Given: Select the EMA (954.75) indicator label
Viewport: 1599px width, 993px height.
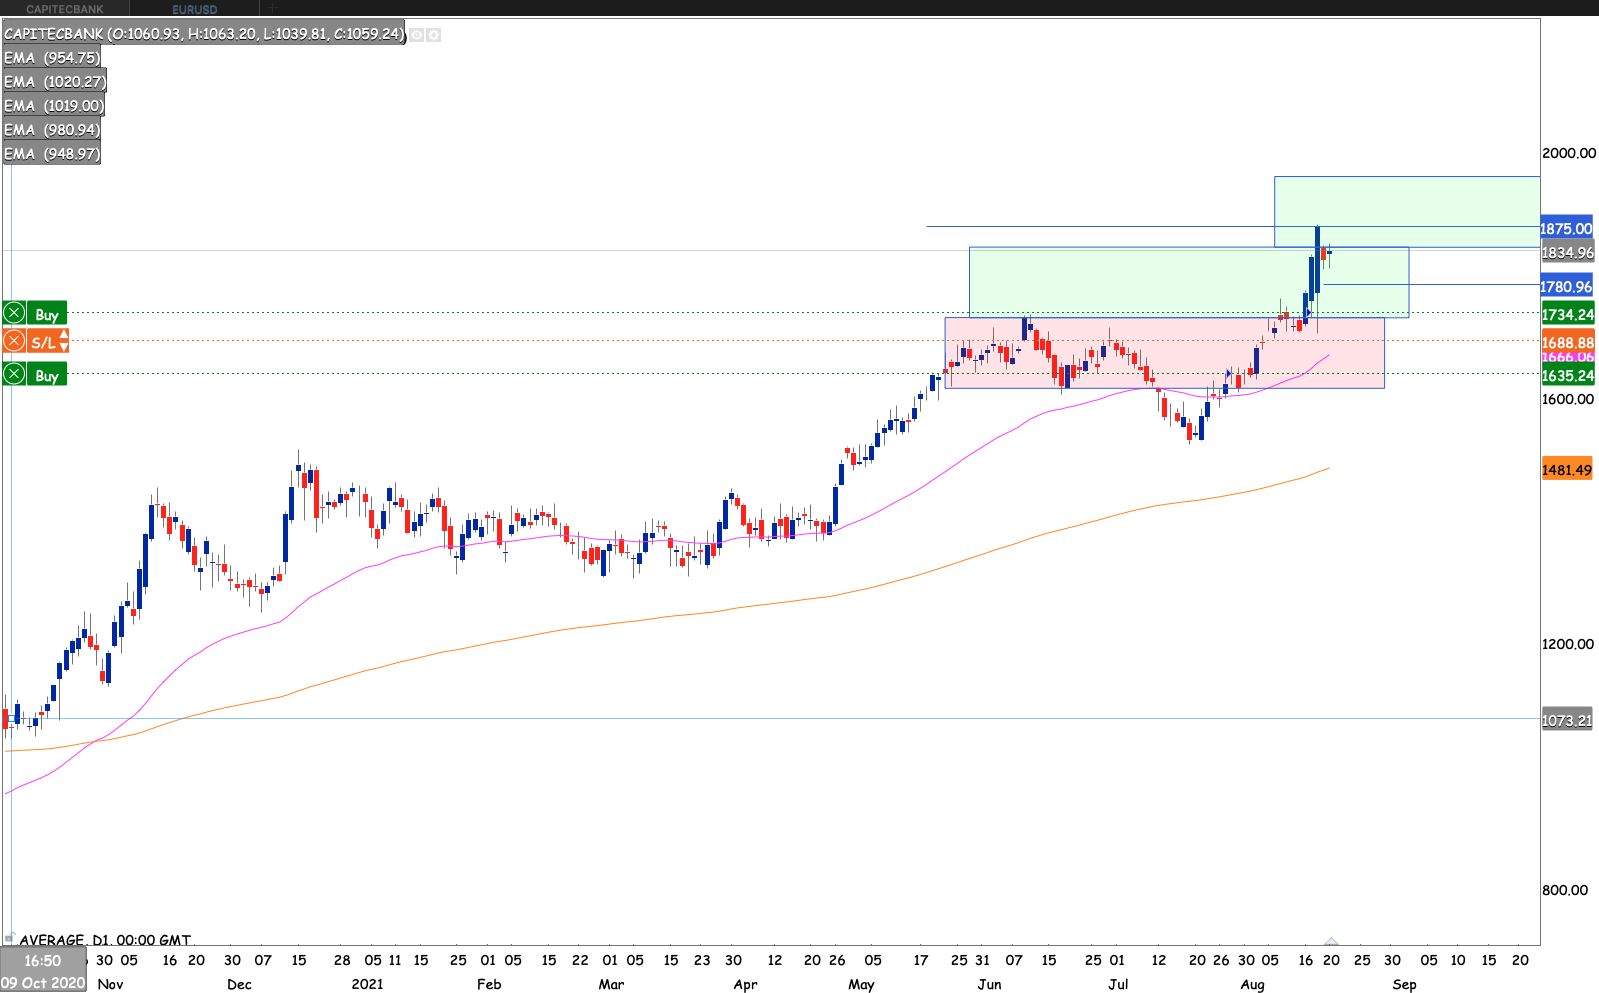Looking at the screenshot, I should [x=52, y=58].
